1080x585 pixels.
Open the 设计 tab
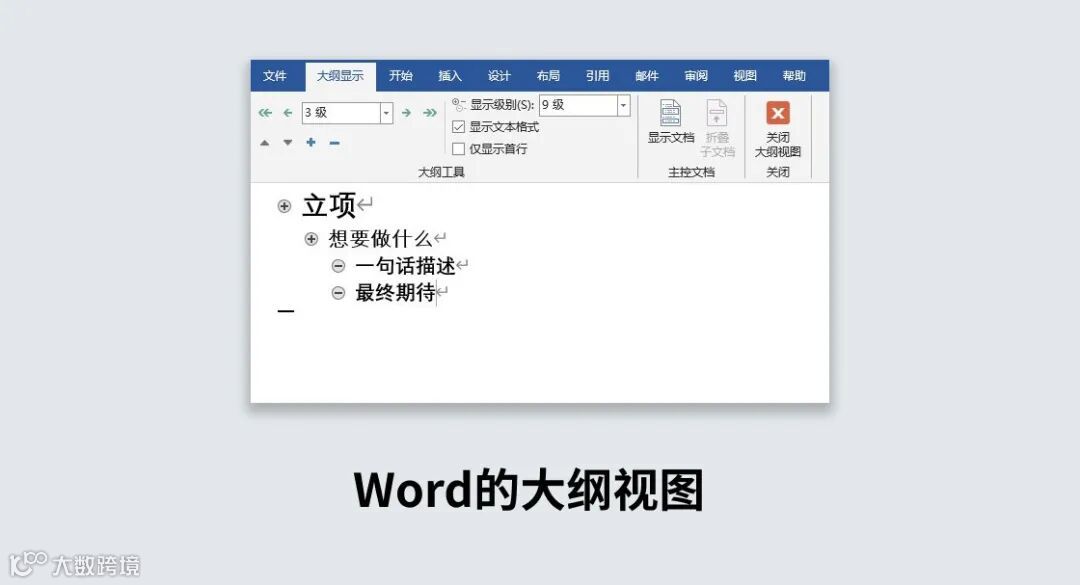point(499,76)
